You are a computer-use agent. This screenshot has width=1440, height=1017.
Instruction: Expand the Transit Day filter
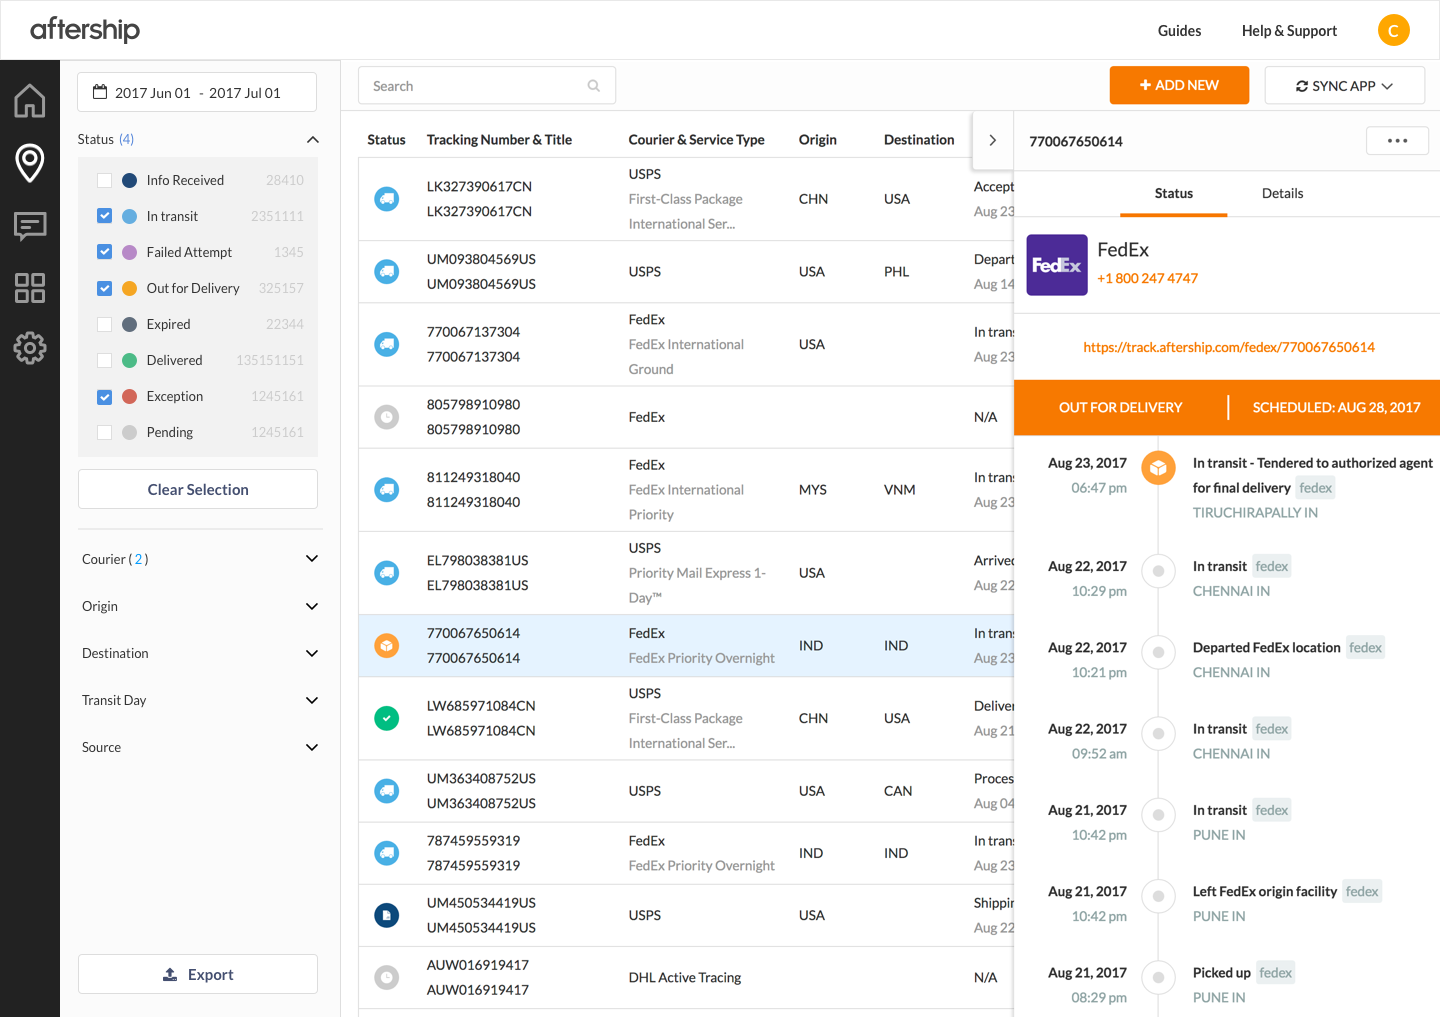point(200,700)
